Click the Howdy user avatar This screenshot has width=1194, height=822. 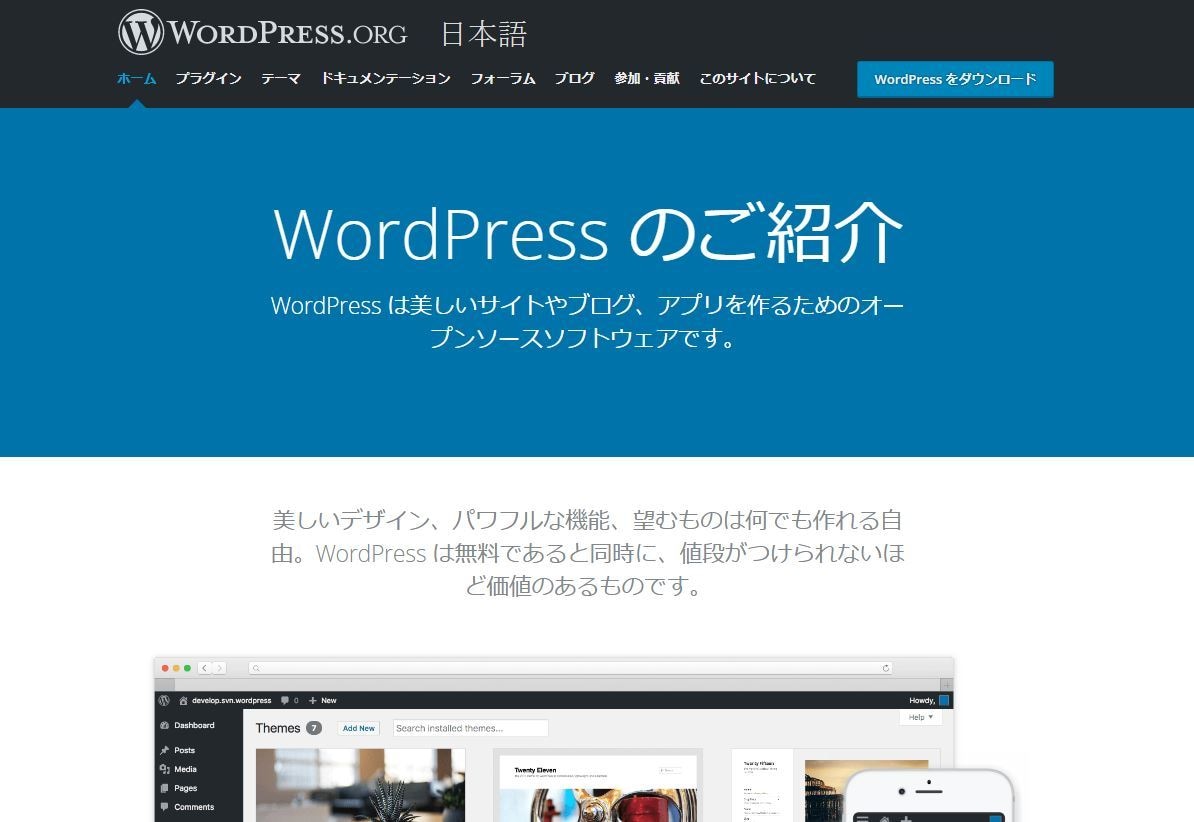click(944, 700)
